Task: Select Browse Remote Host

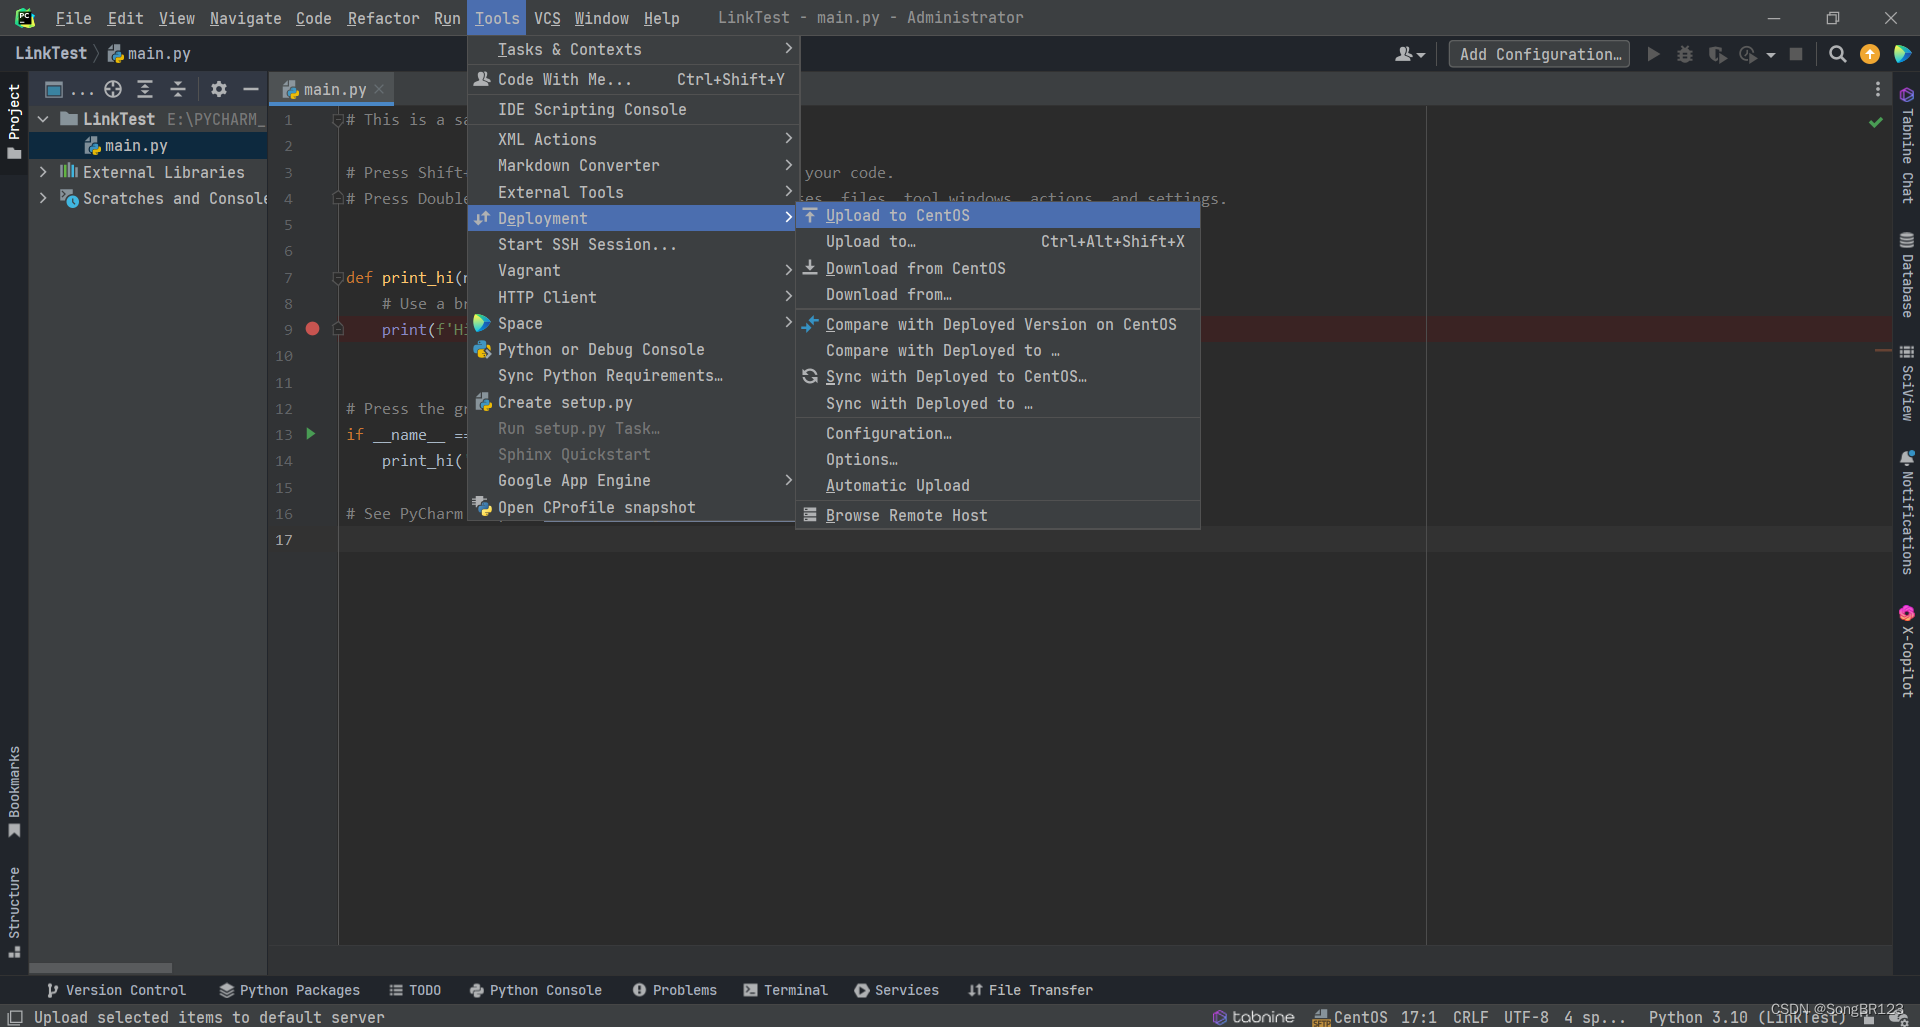Action: tap(997, 515)
